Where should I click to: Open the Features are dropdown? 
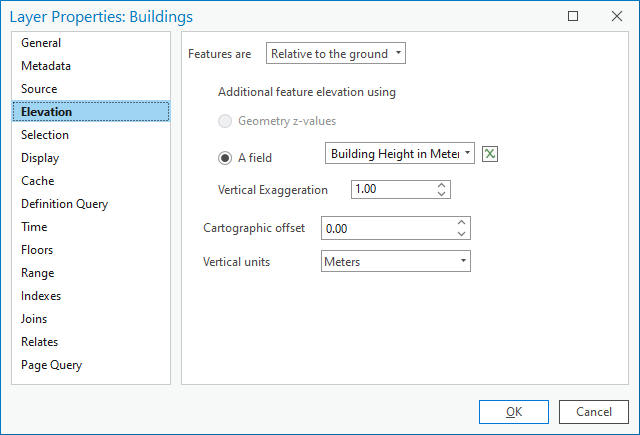click(x=336, y=53)
